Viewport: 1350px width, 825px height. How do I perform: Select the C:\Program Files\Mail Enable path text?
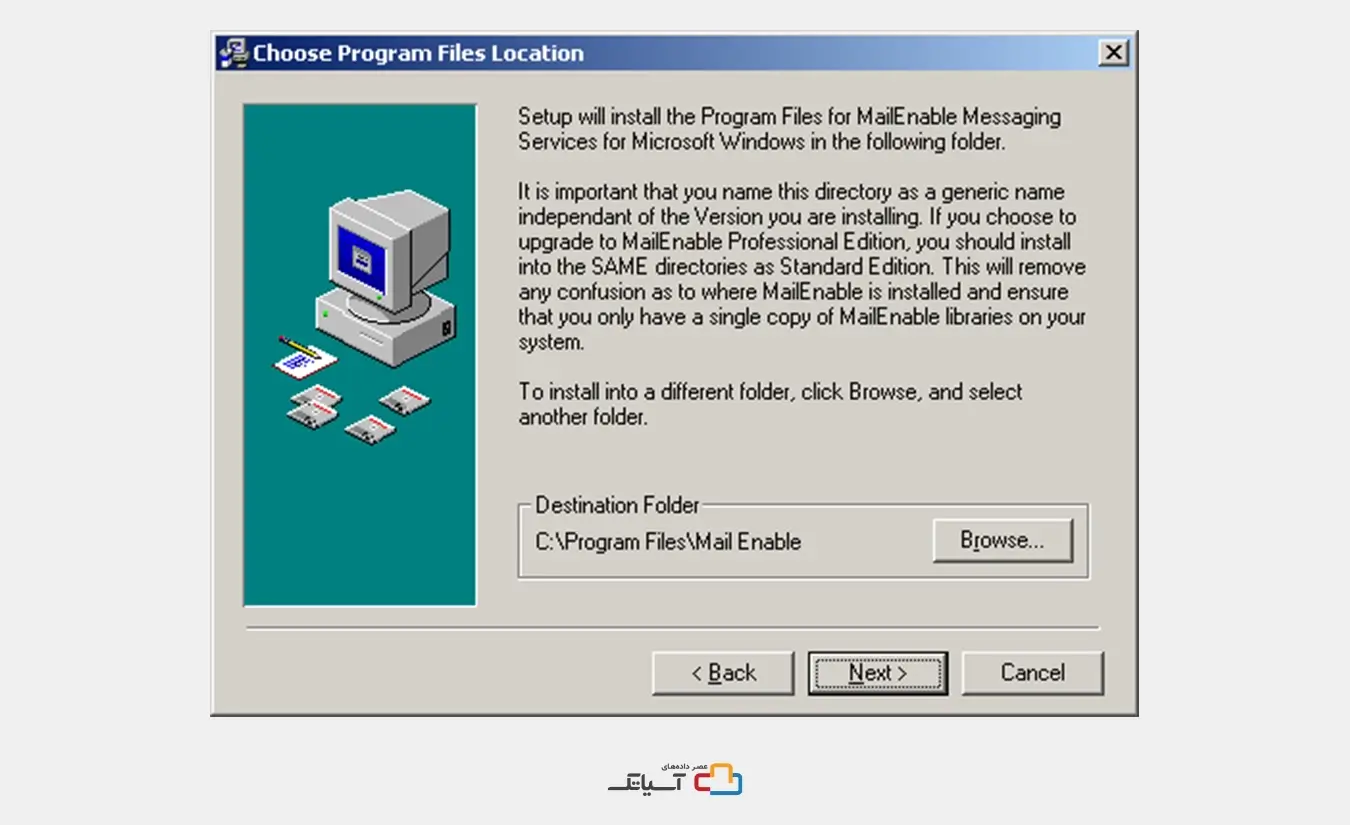coord(668,542)
